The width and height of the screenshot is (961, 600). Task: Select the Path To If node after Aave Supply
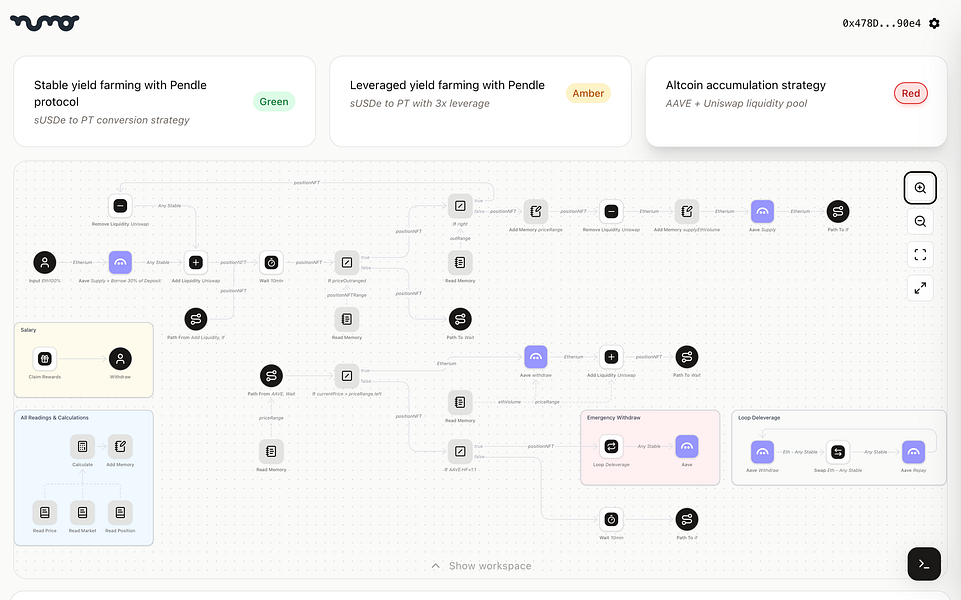click(x=838, y=211)
